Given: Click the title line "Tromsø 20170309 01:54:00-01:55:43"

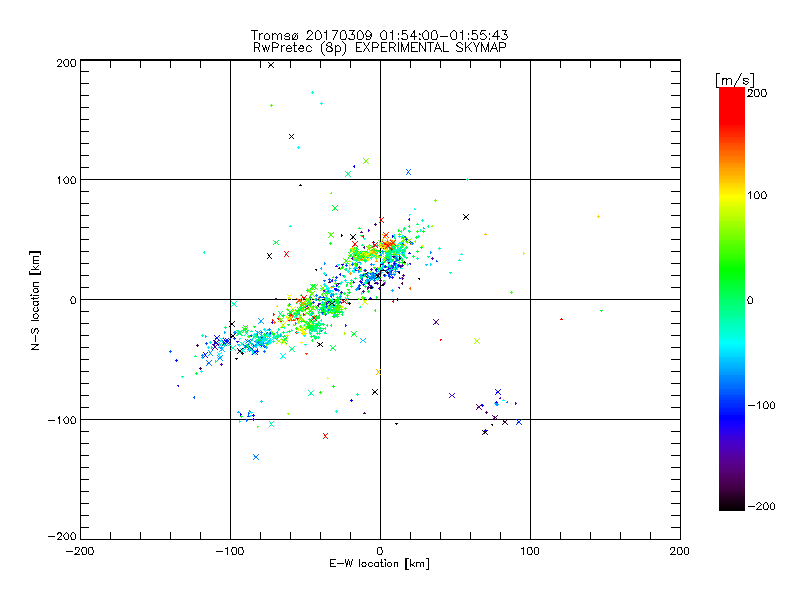Looking at the screenshot, I should tap(379, 35).
